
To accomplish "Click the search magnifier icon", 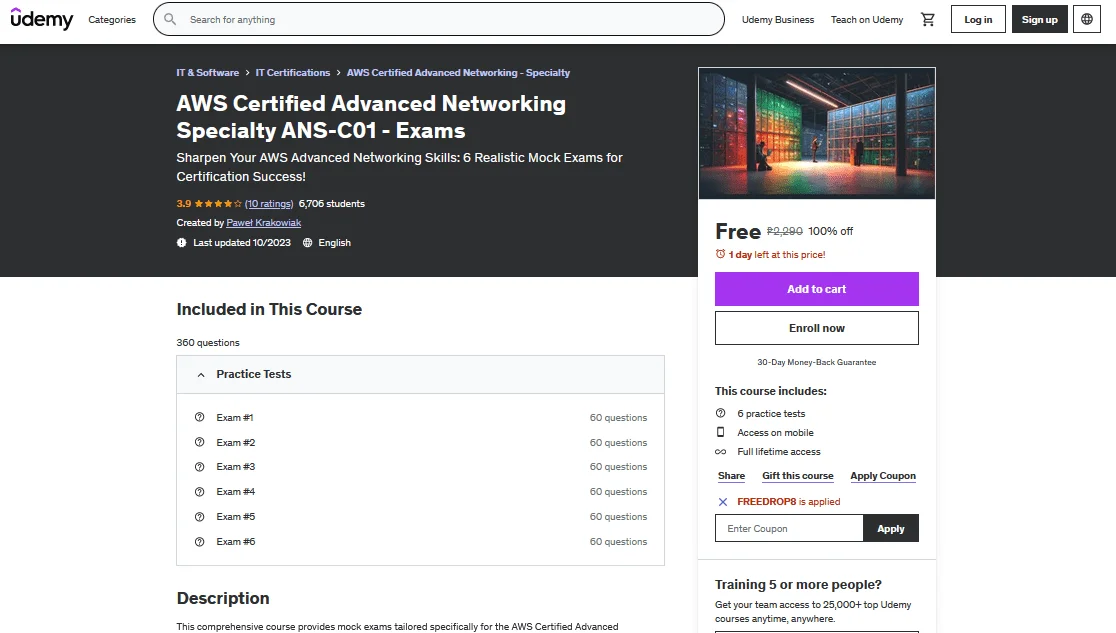I will coord(170,19).
